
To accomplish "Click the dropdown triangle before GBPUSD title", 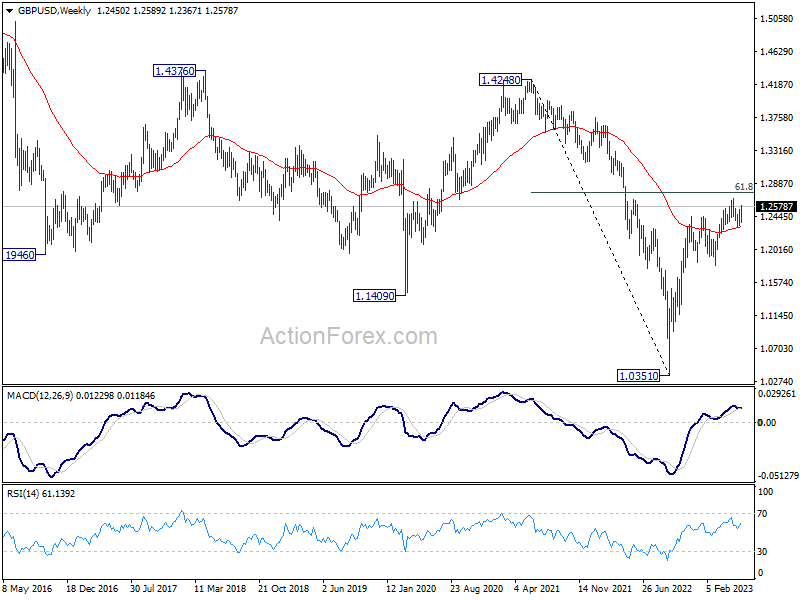I will click(10, 11).
